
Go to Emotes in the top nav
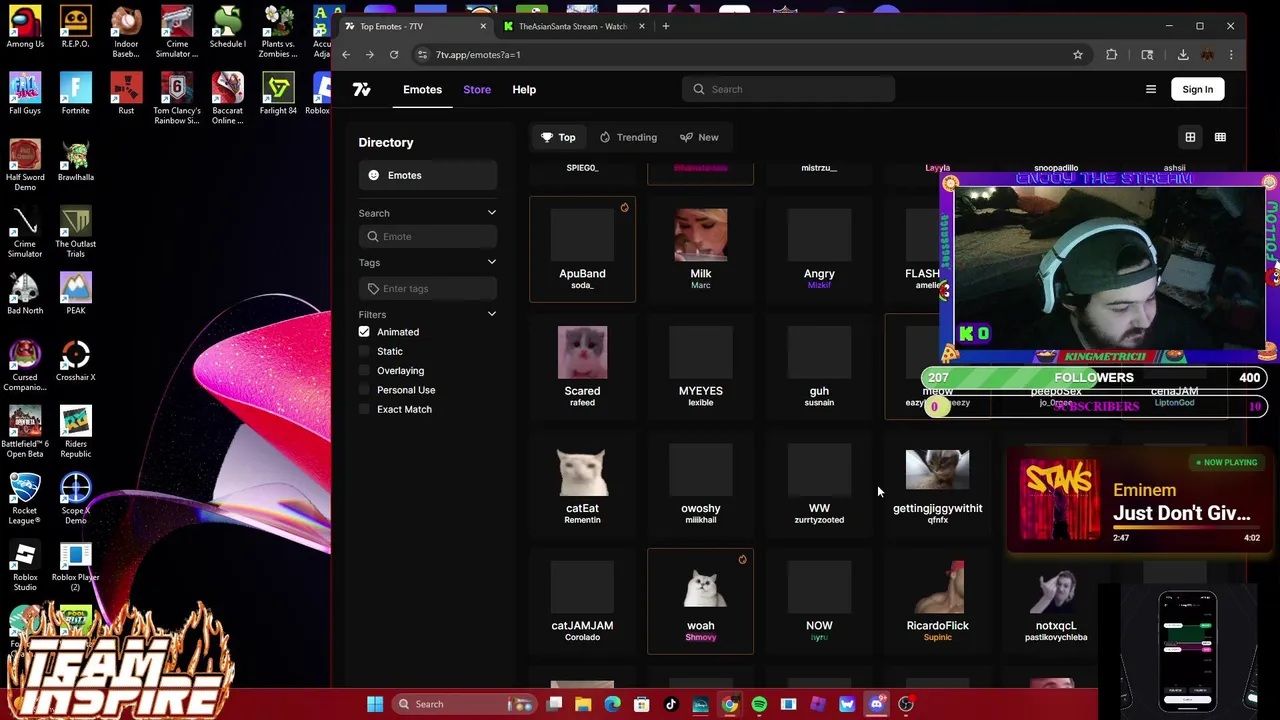pyautogui.click(x=422, y=89)
